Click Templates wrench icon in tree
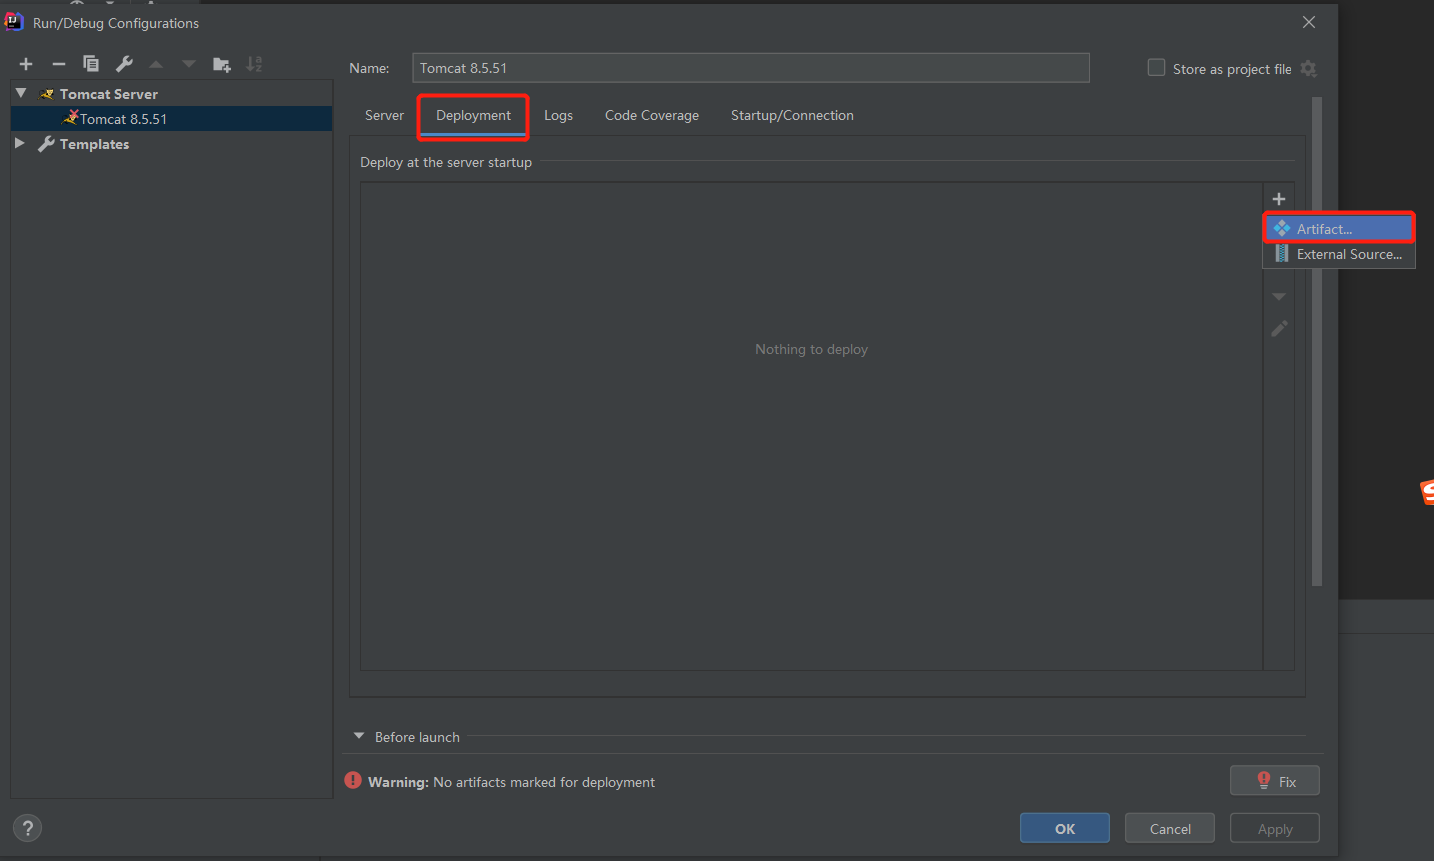The height and width of the screenshot is (861, 1434). pyautogui.click(x=46, y=144)
